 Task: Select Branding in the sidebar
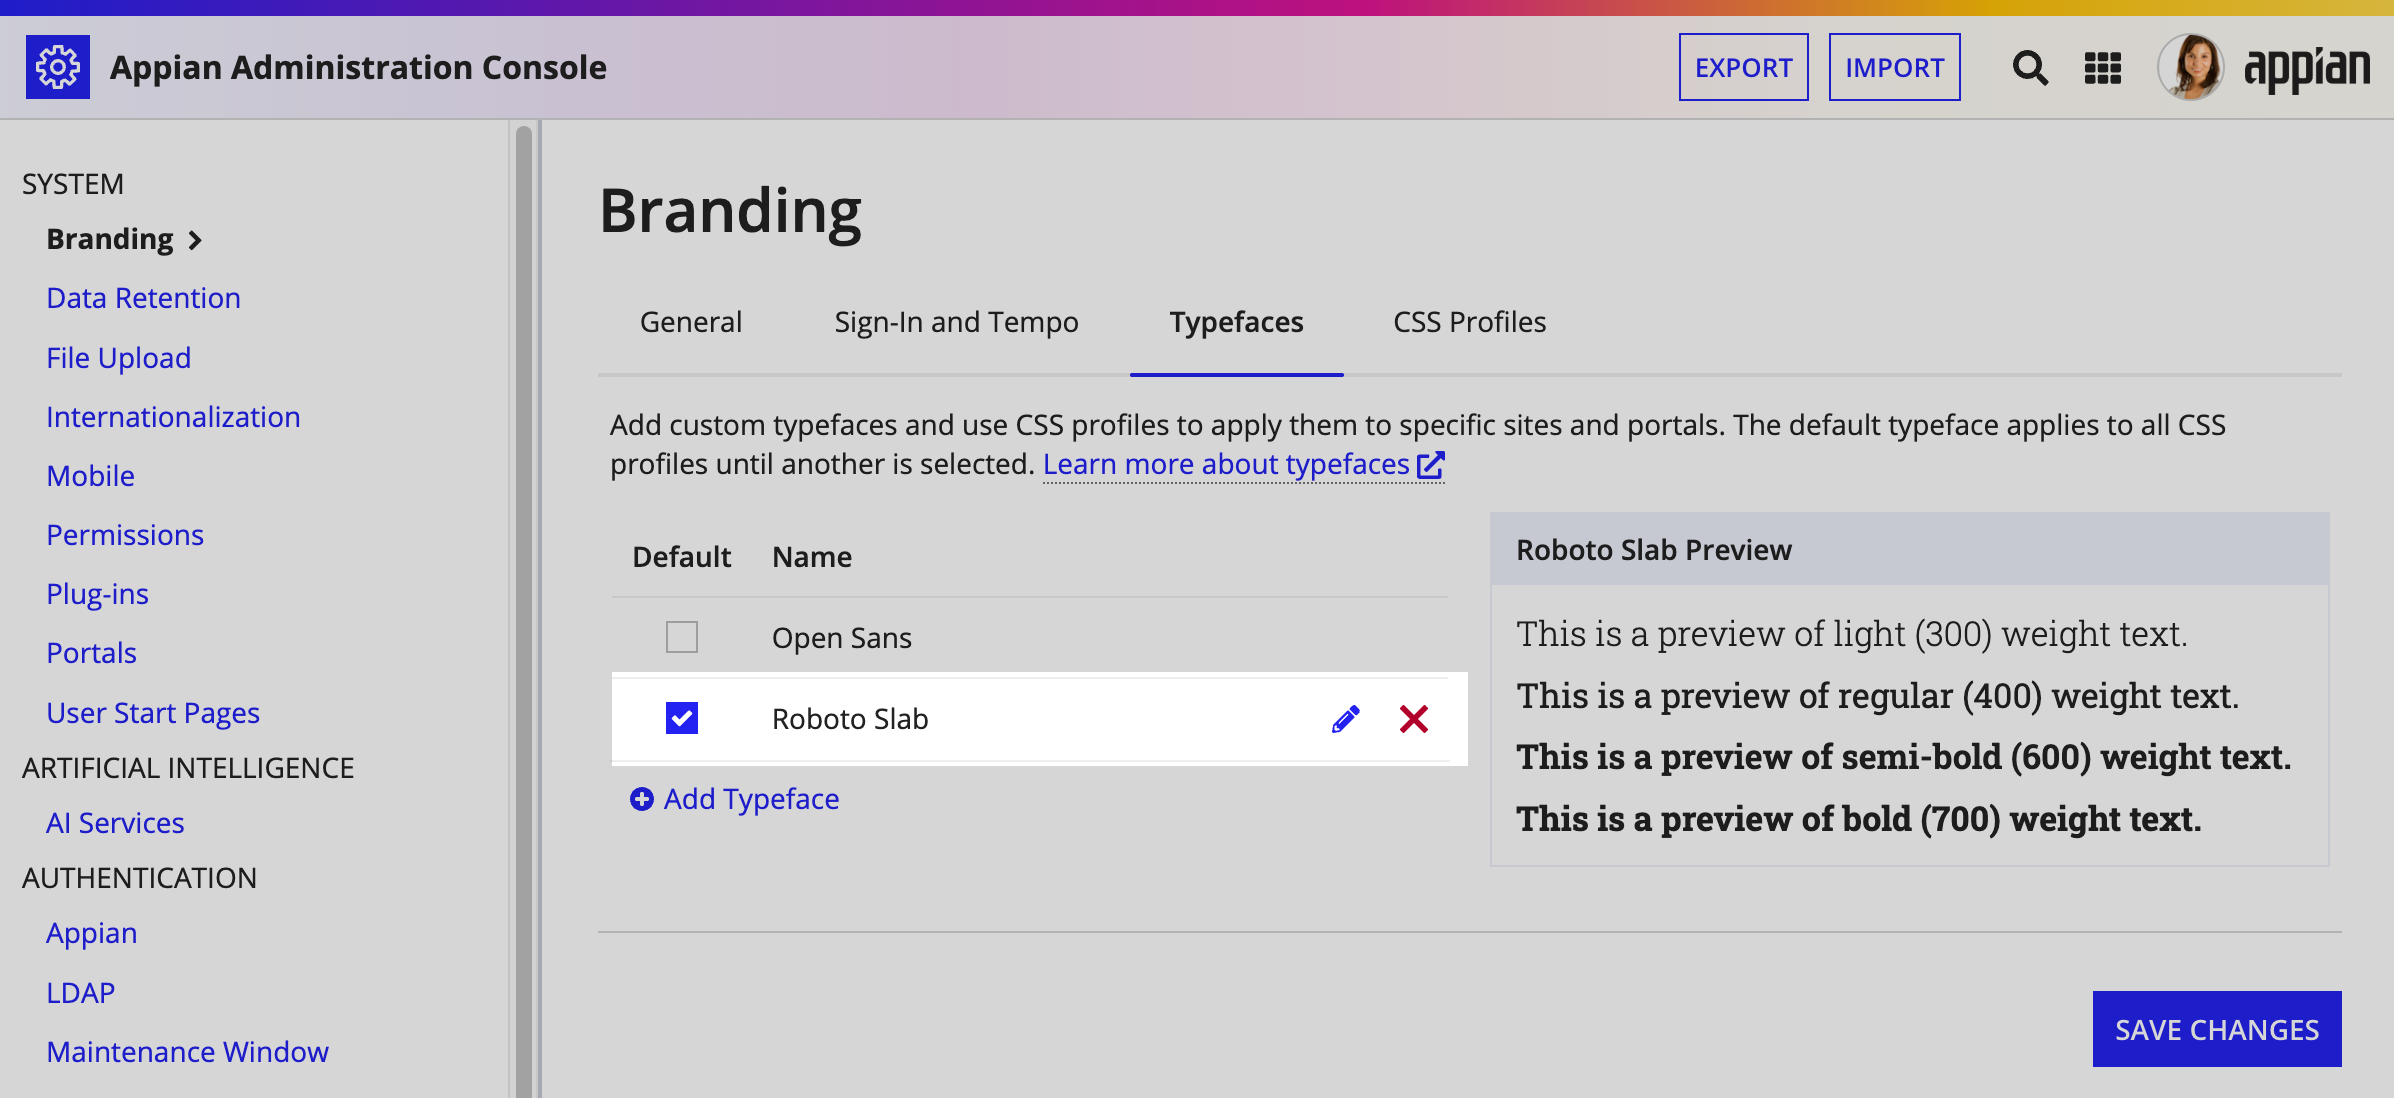110,239
